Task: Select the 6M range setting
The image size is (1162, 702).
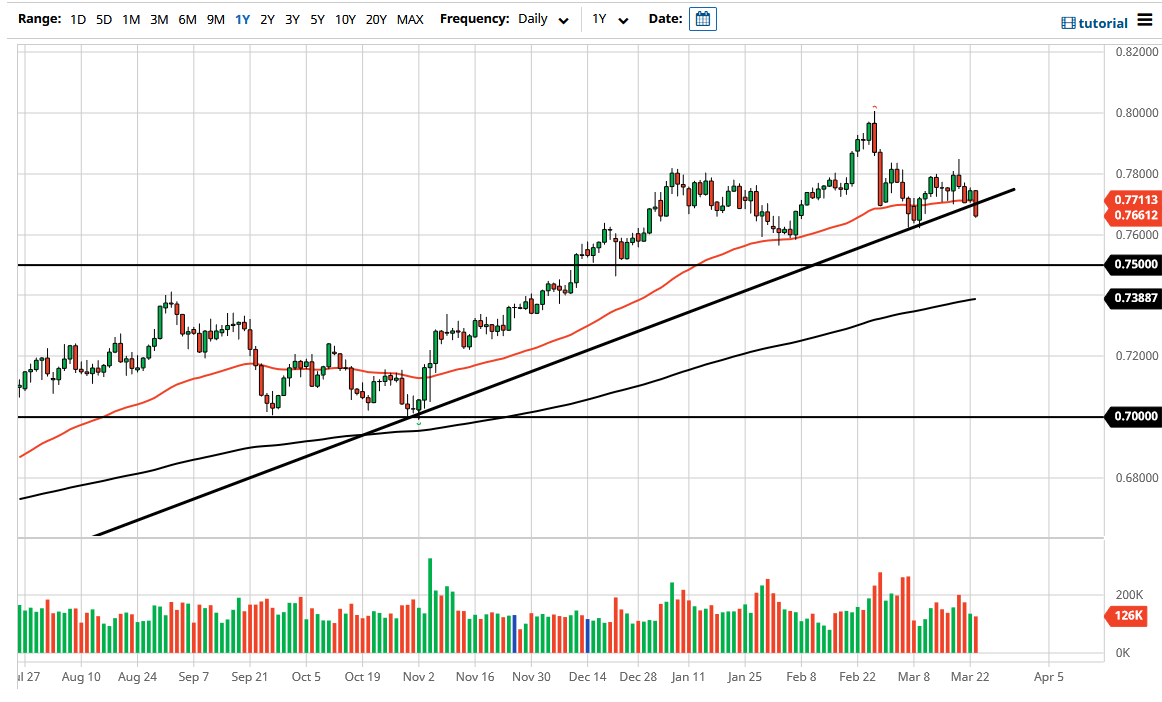Action: point(186,19)
